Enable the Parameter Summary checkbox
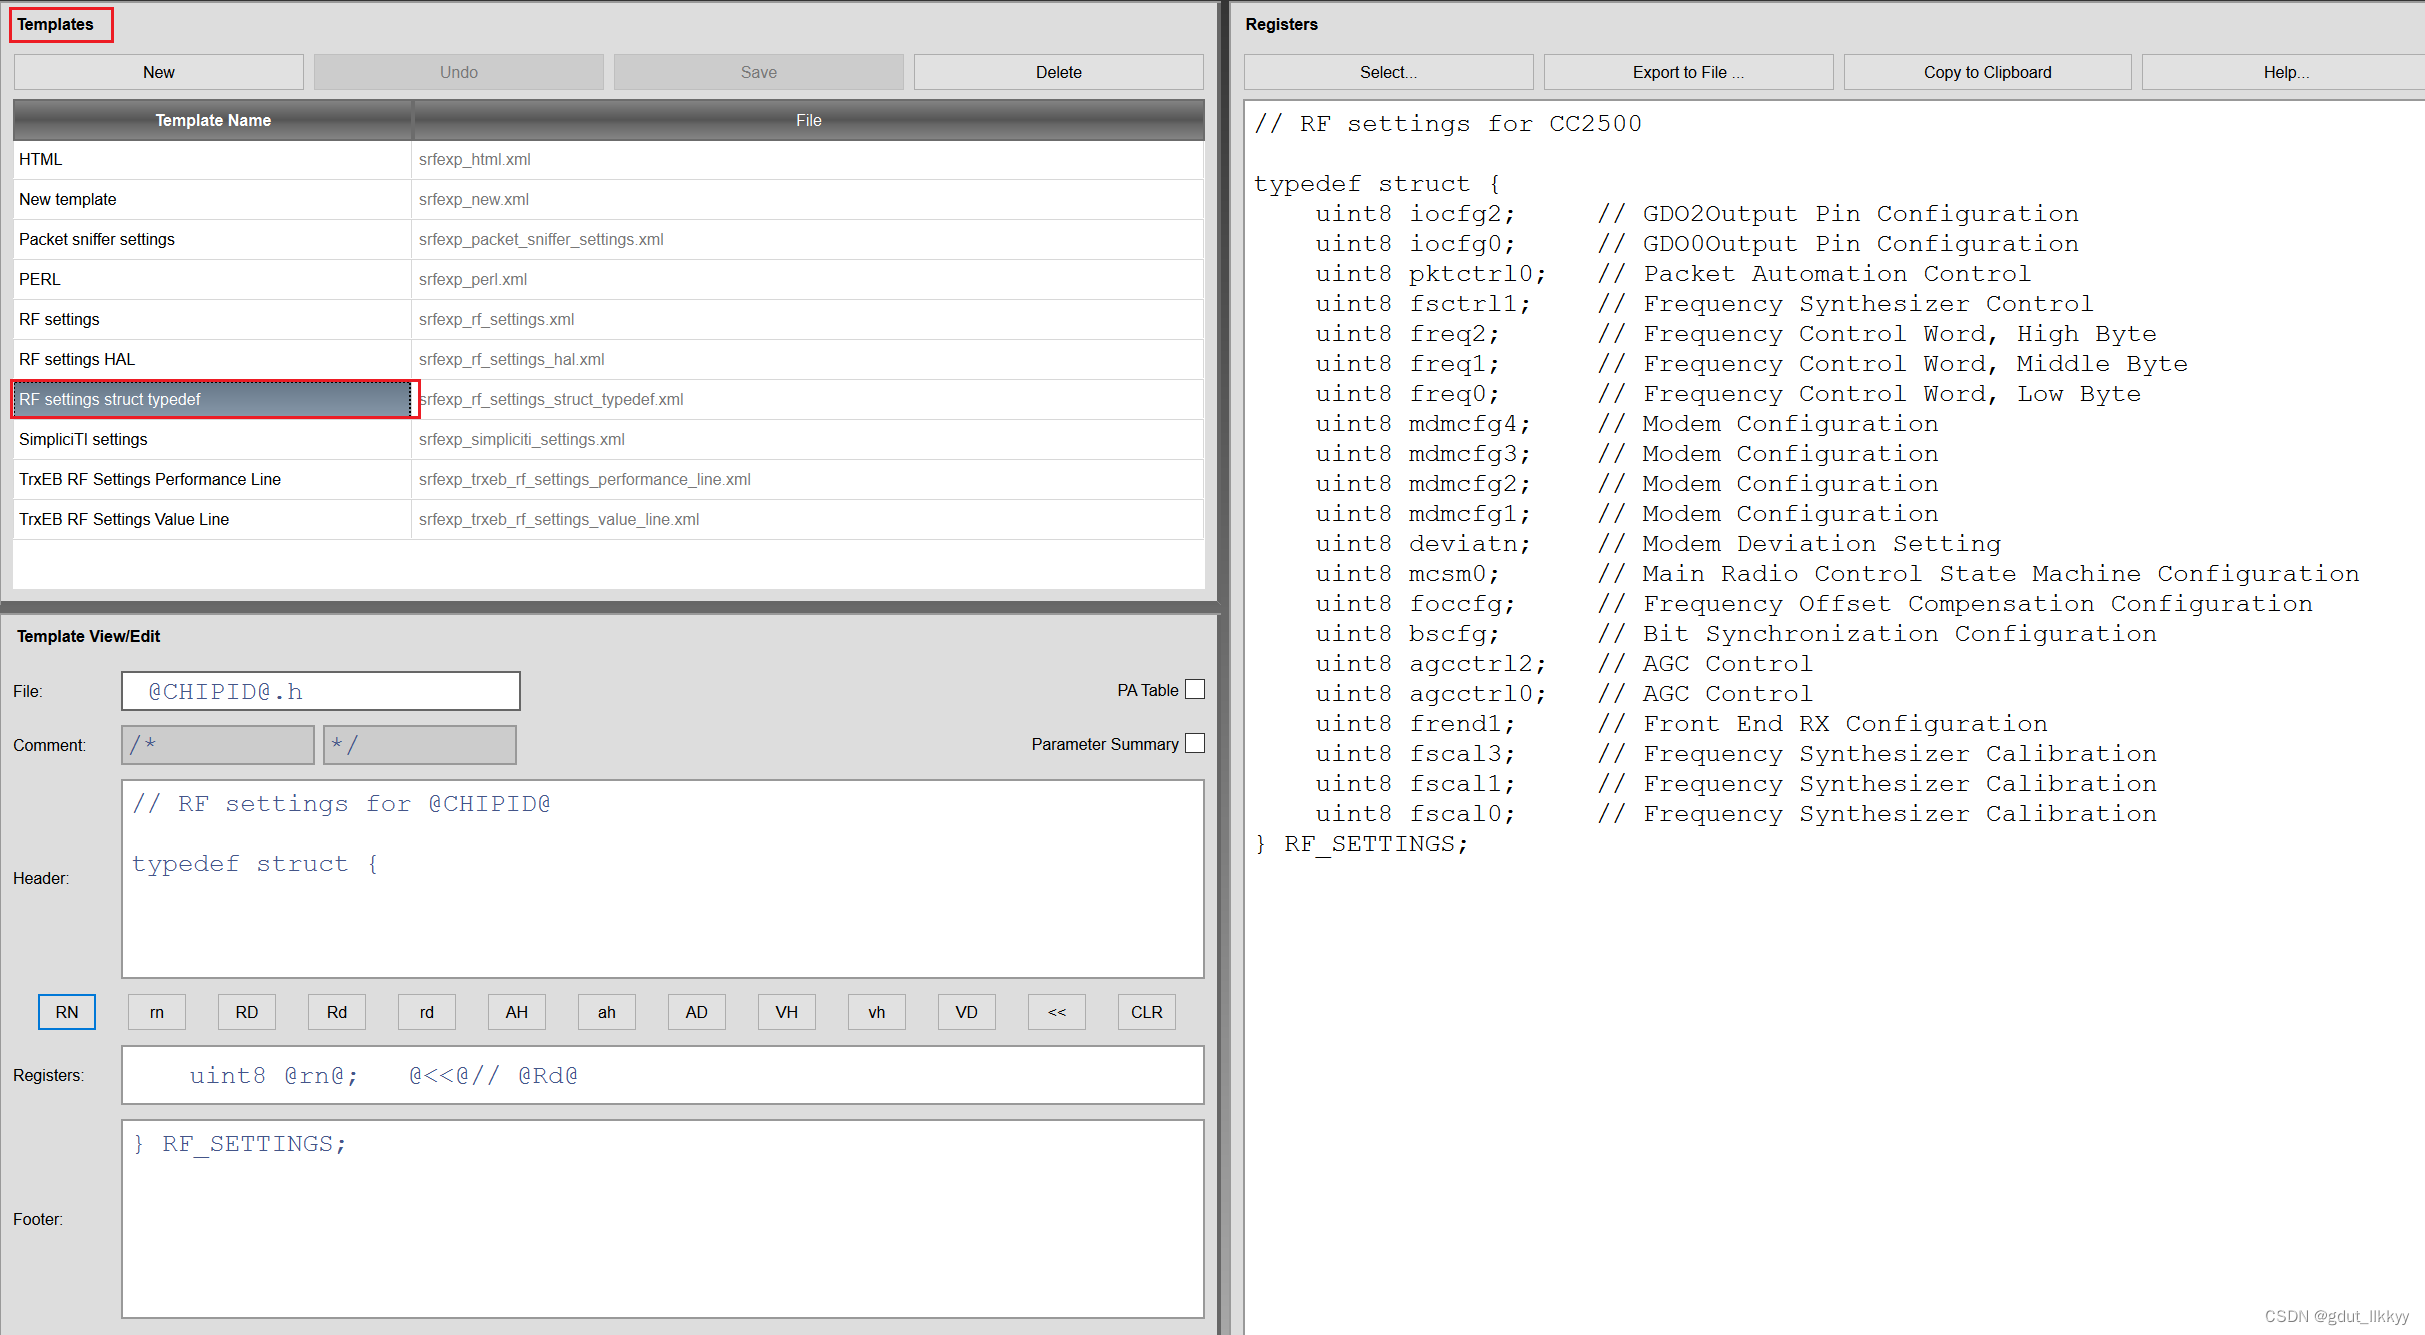 1194,743
